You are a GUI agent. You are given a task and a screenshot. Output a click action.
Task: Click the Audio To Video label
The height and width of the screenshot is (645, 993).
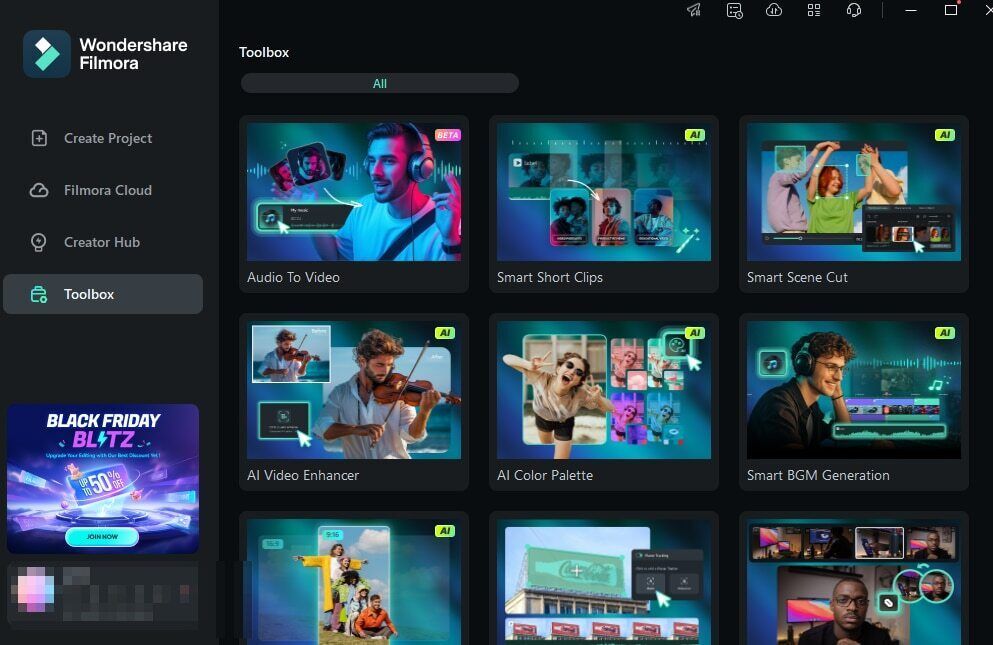pos(293,278)
